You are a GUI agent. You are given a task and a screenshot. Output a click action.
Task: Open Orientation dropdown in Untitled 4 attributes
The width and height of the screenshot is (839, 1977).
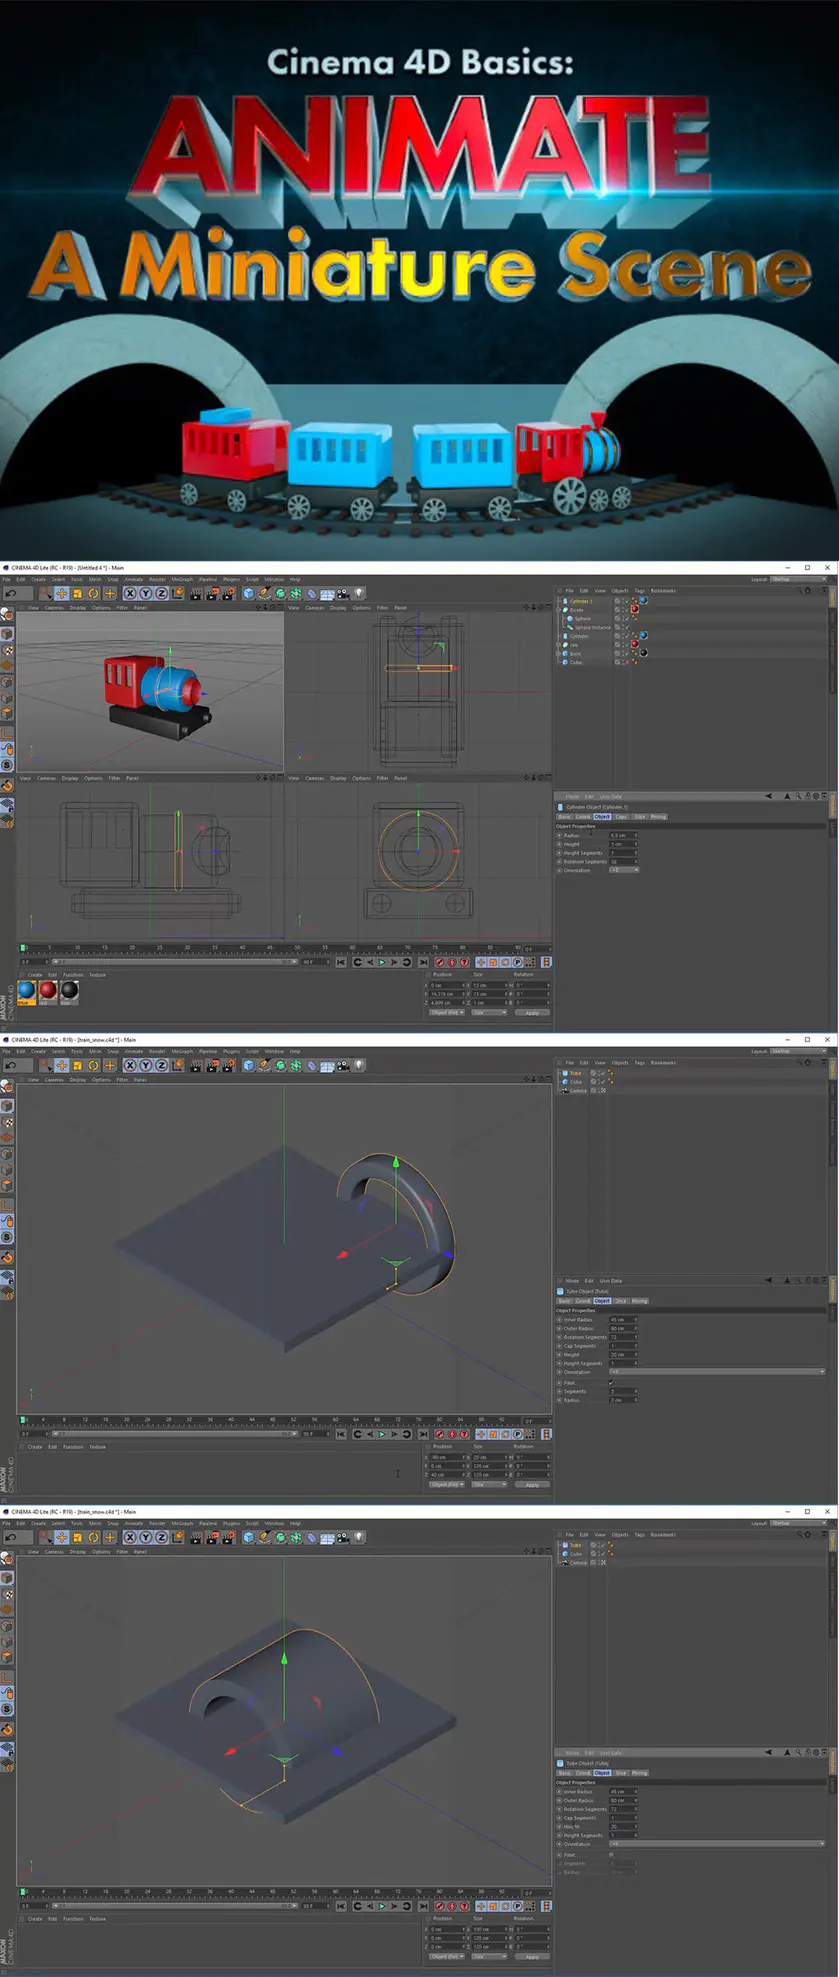624,870
